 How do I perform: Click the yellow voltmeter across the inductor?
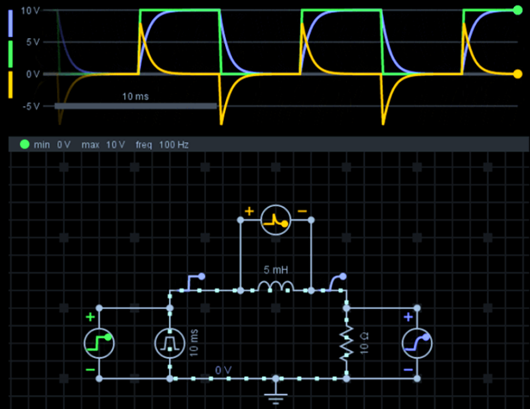pos(276,220)
